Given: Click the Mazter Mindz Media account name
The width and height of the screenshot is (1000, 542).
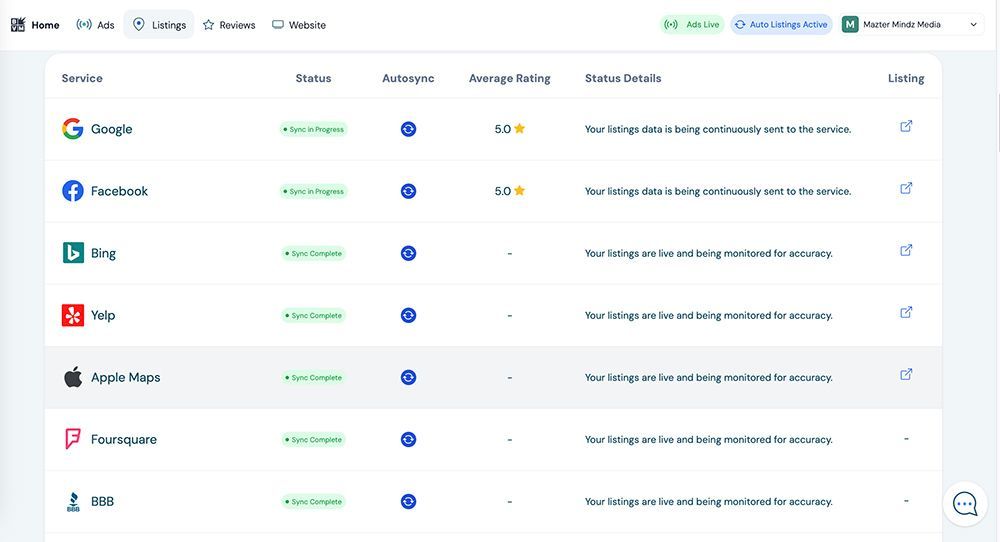Looking at the screenshot, I should pos(902,25).
